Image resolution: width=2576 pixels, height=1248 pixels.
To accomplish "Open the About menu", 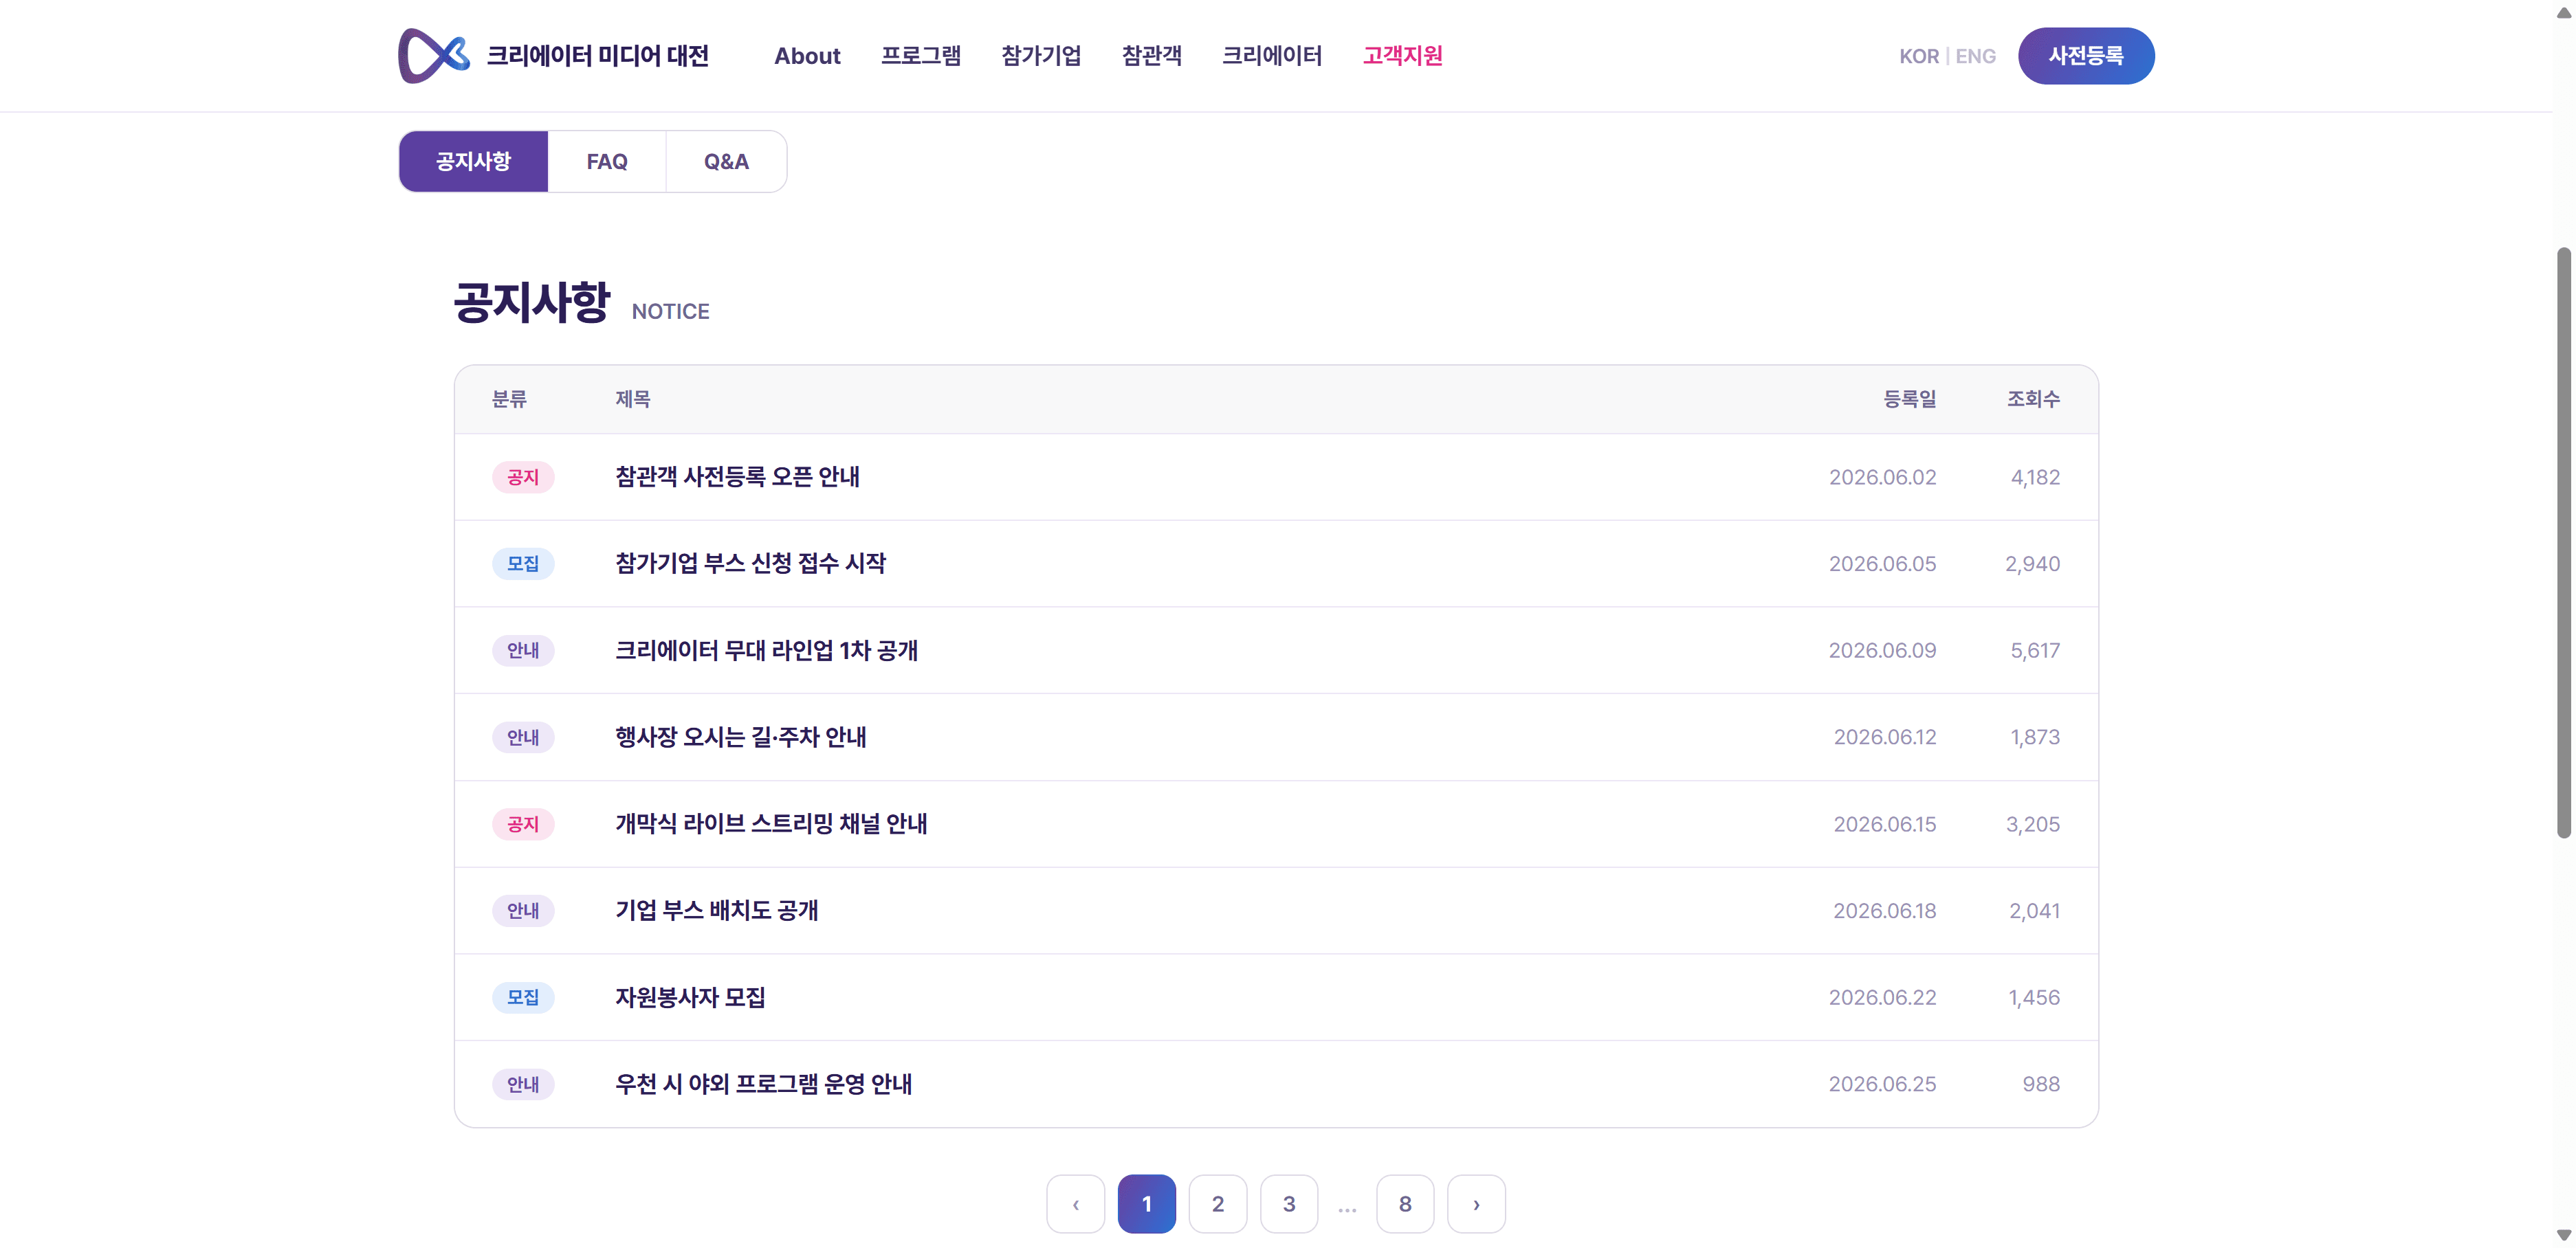I will [807, 56].
